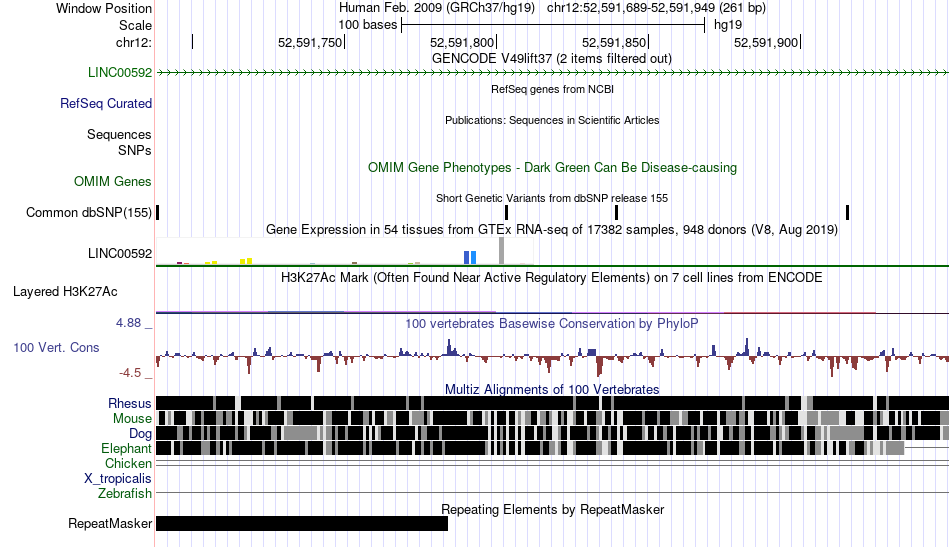The width and height of the screenshot is (950, 547).
Task: Click the OMIM Gene Phenotypes track title
Action: click(552, 168)
